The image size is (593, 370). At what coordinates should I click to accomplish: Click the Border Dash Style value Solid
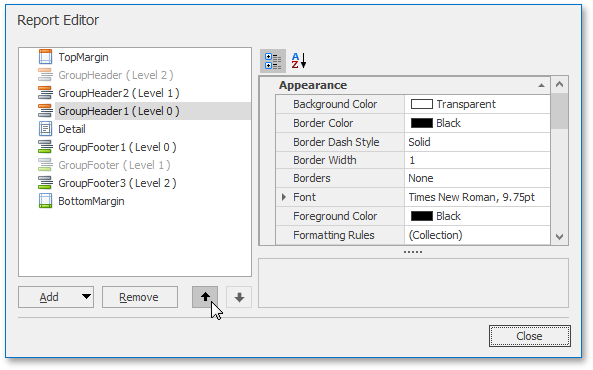coord(477,142)
